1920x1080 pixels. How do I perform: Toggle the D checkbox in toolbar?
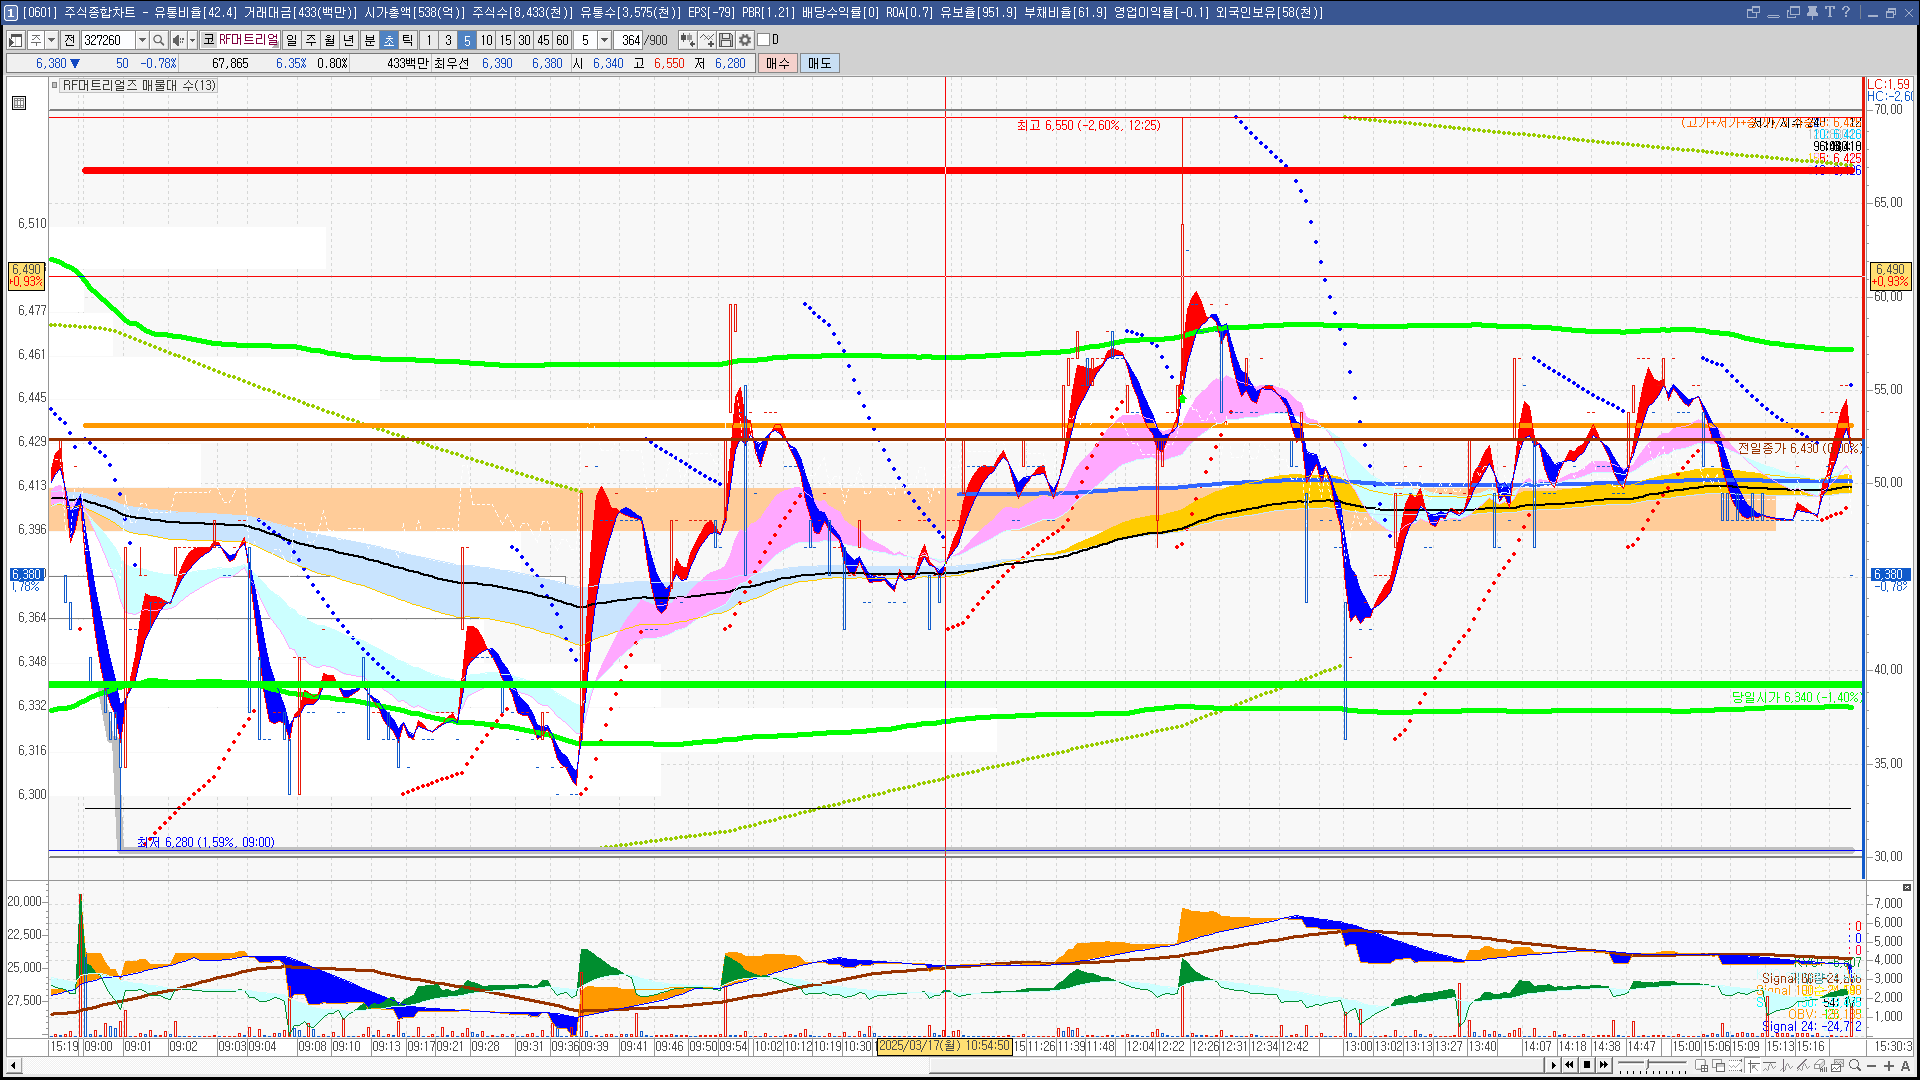tap(764, 40)
